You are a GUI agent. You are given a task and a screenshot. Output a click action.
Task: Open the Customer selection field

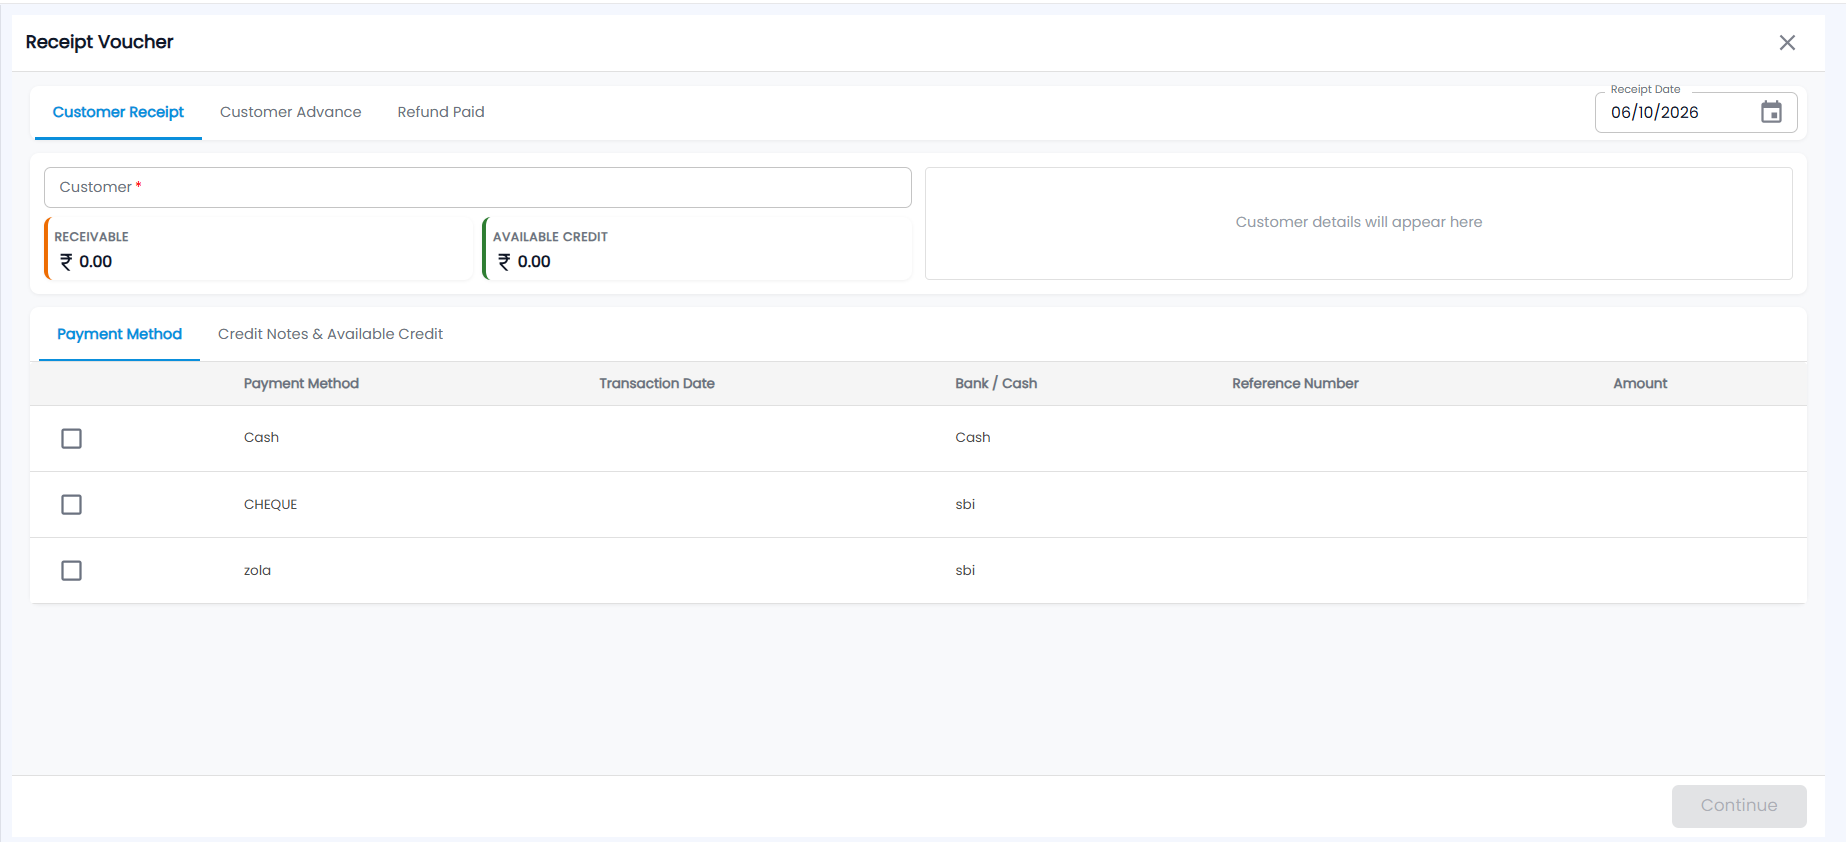(478, 187)
